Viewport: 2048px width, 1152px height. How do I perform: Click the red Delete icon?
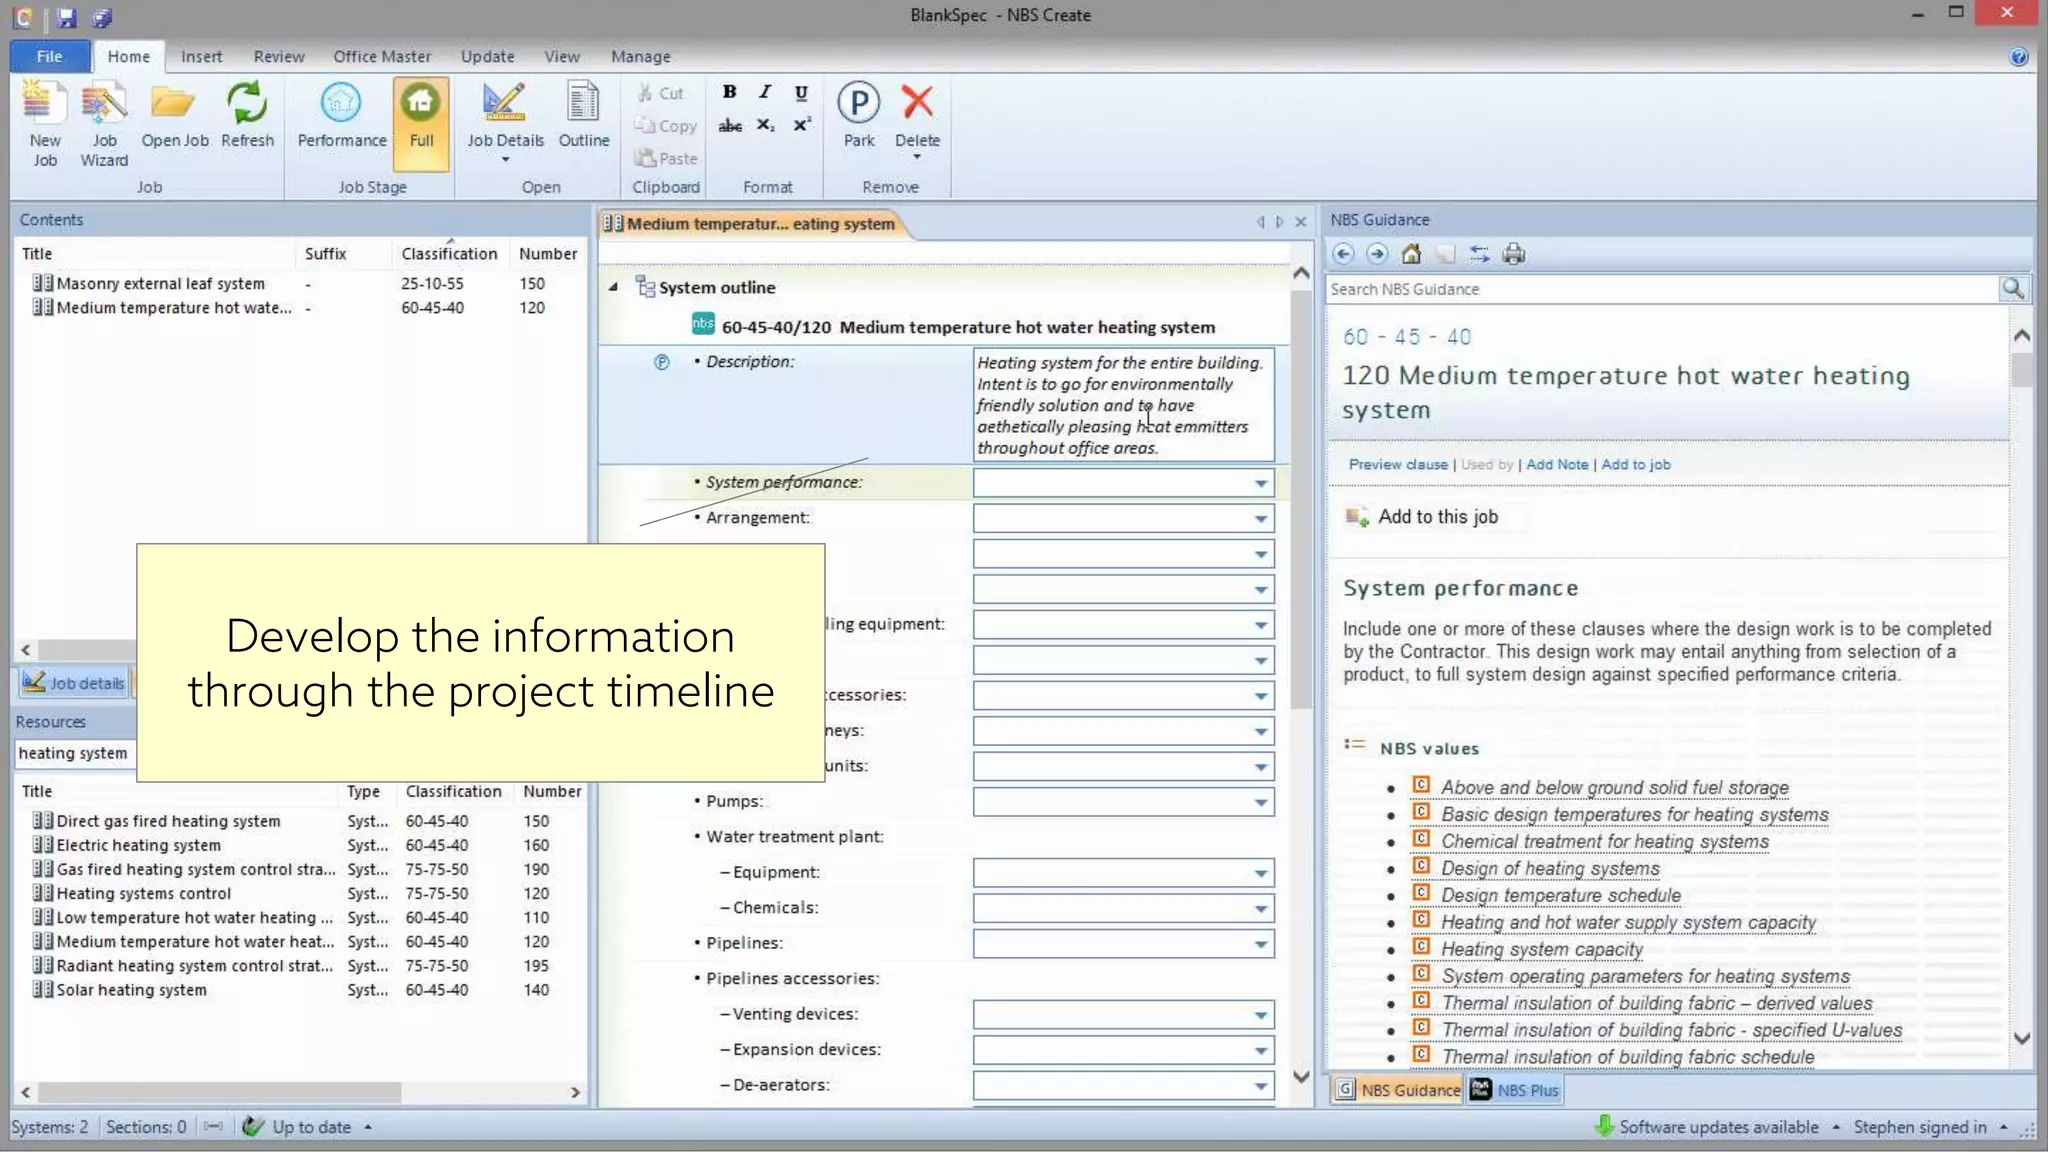click(917, 102)
